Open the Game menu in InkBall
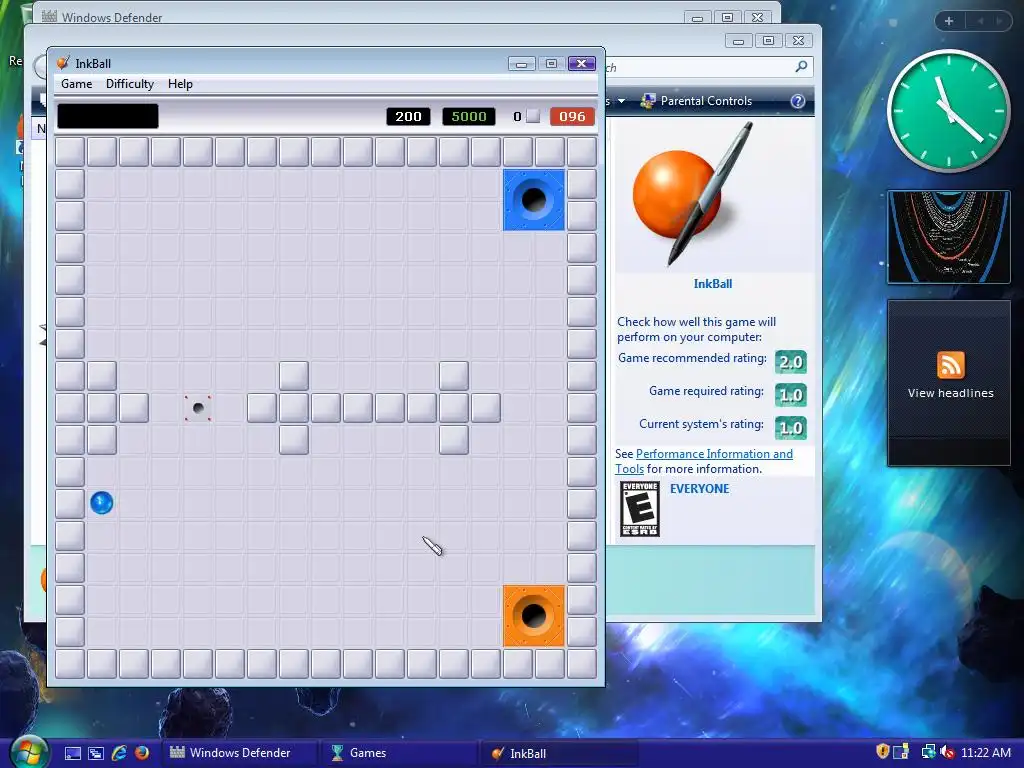Image resolution: width=1024 pixels, height=768 pixels. tap(76, 84)
